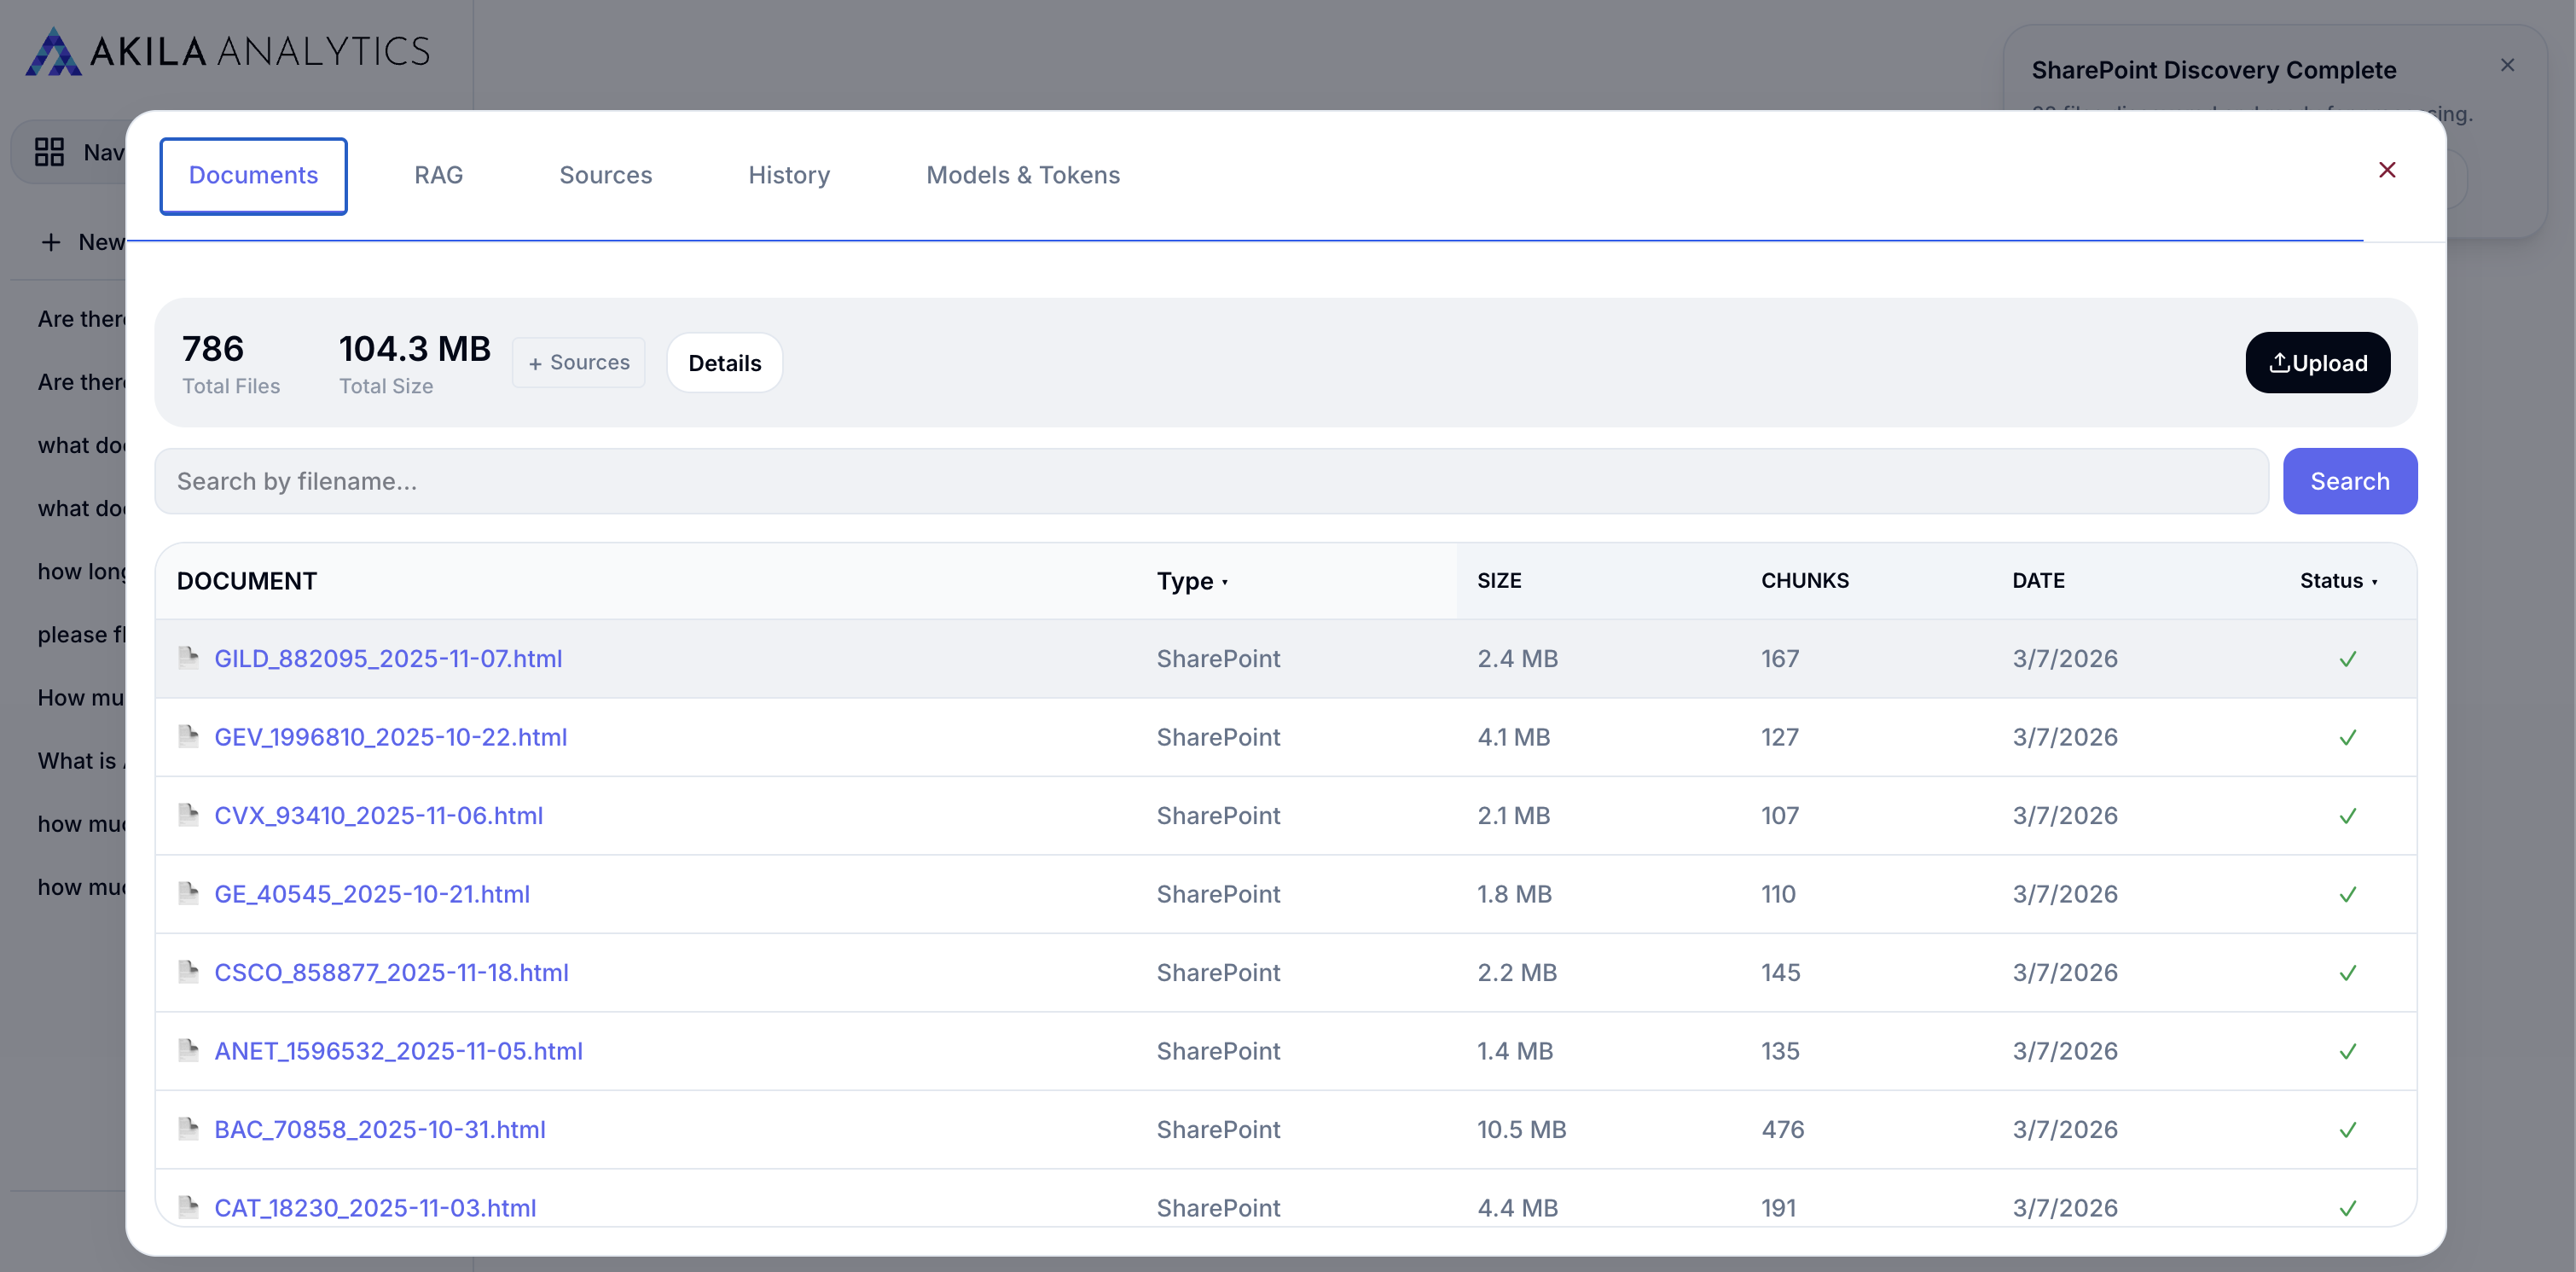
Task: Open the navigation grid icon
Action: (49, 151)
